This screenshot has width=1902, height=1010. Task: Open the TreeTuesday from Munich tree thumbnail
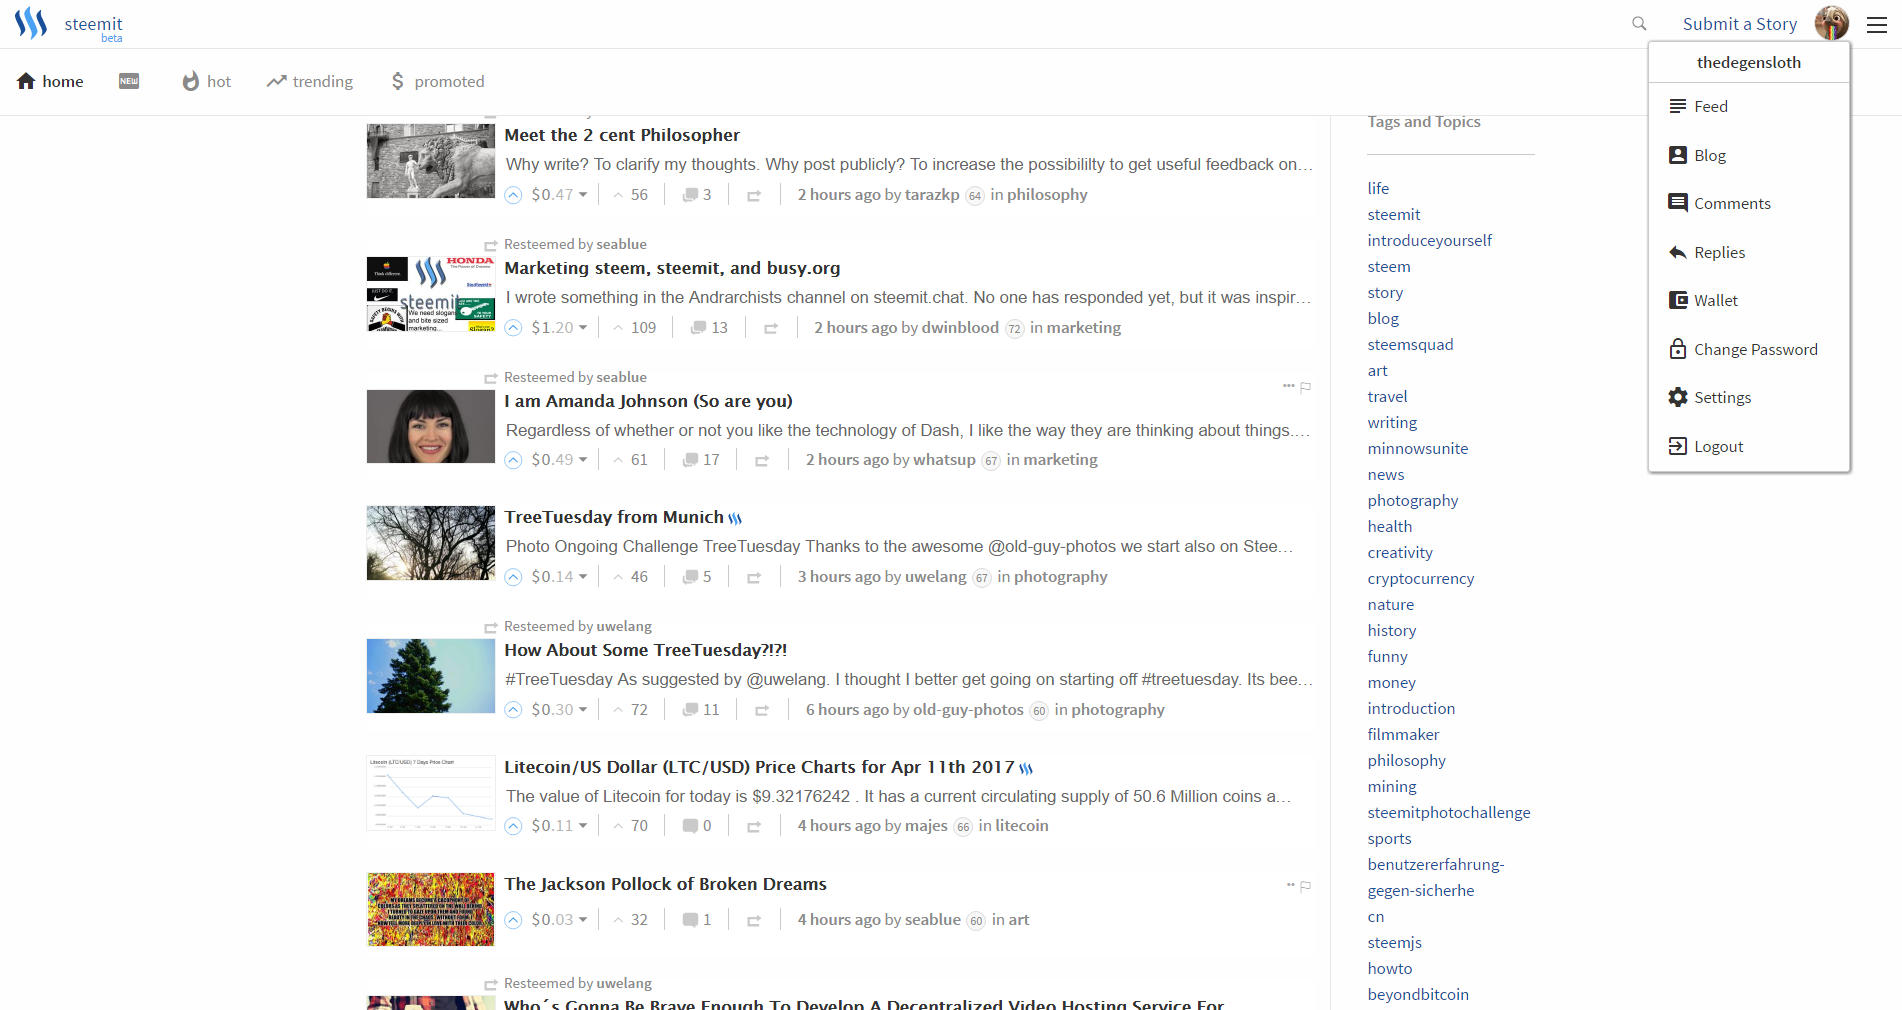(x=431, y=543)
